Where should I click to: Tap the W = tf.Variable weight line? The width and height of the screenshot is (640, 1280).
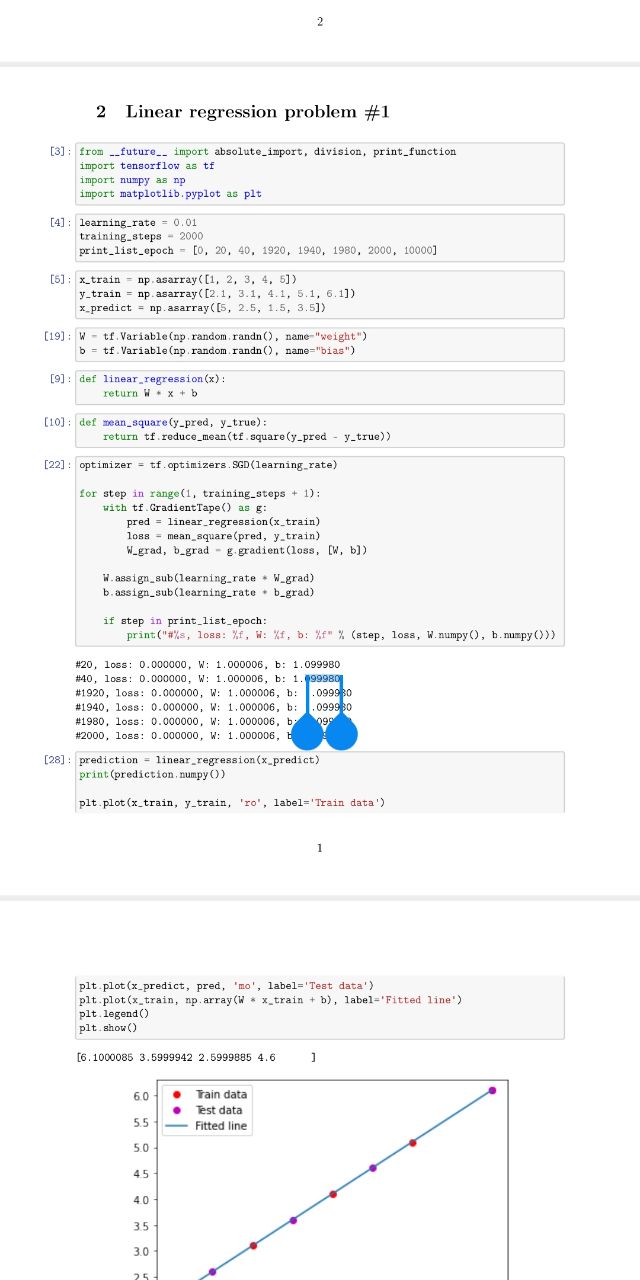pos(224,336)
